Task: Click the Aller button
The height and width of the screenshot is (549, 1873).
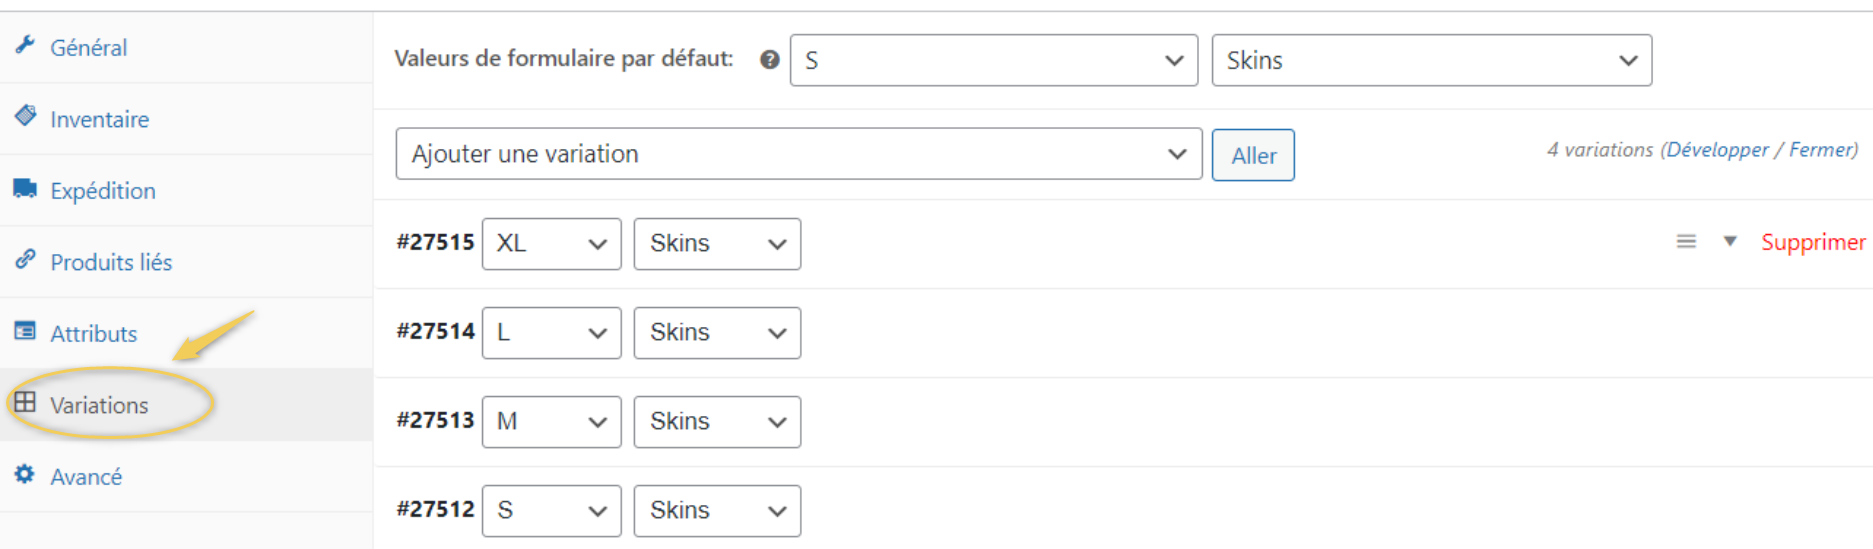Action: (1253, 155)
